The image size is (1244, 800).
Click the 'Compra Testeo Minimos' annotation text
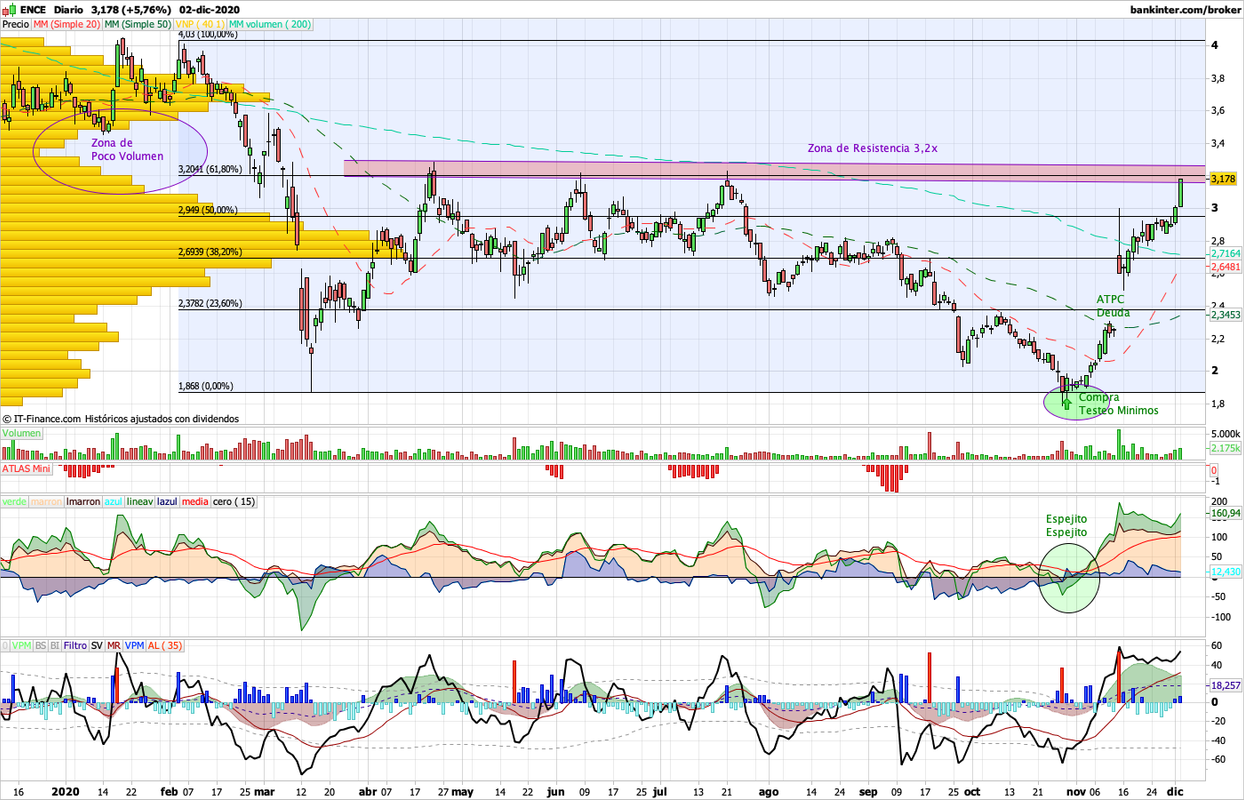(1118, 404)
